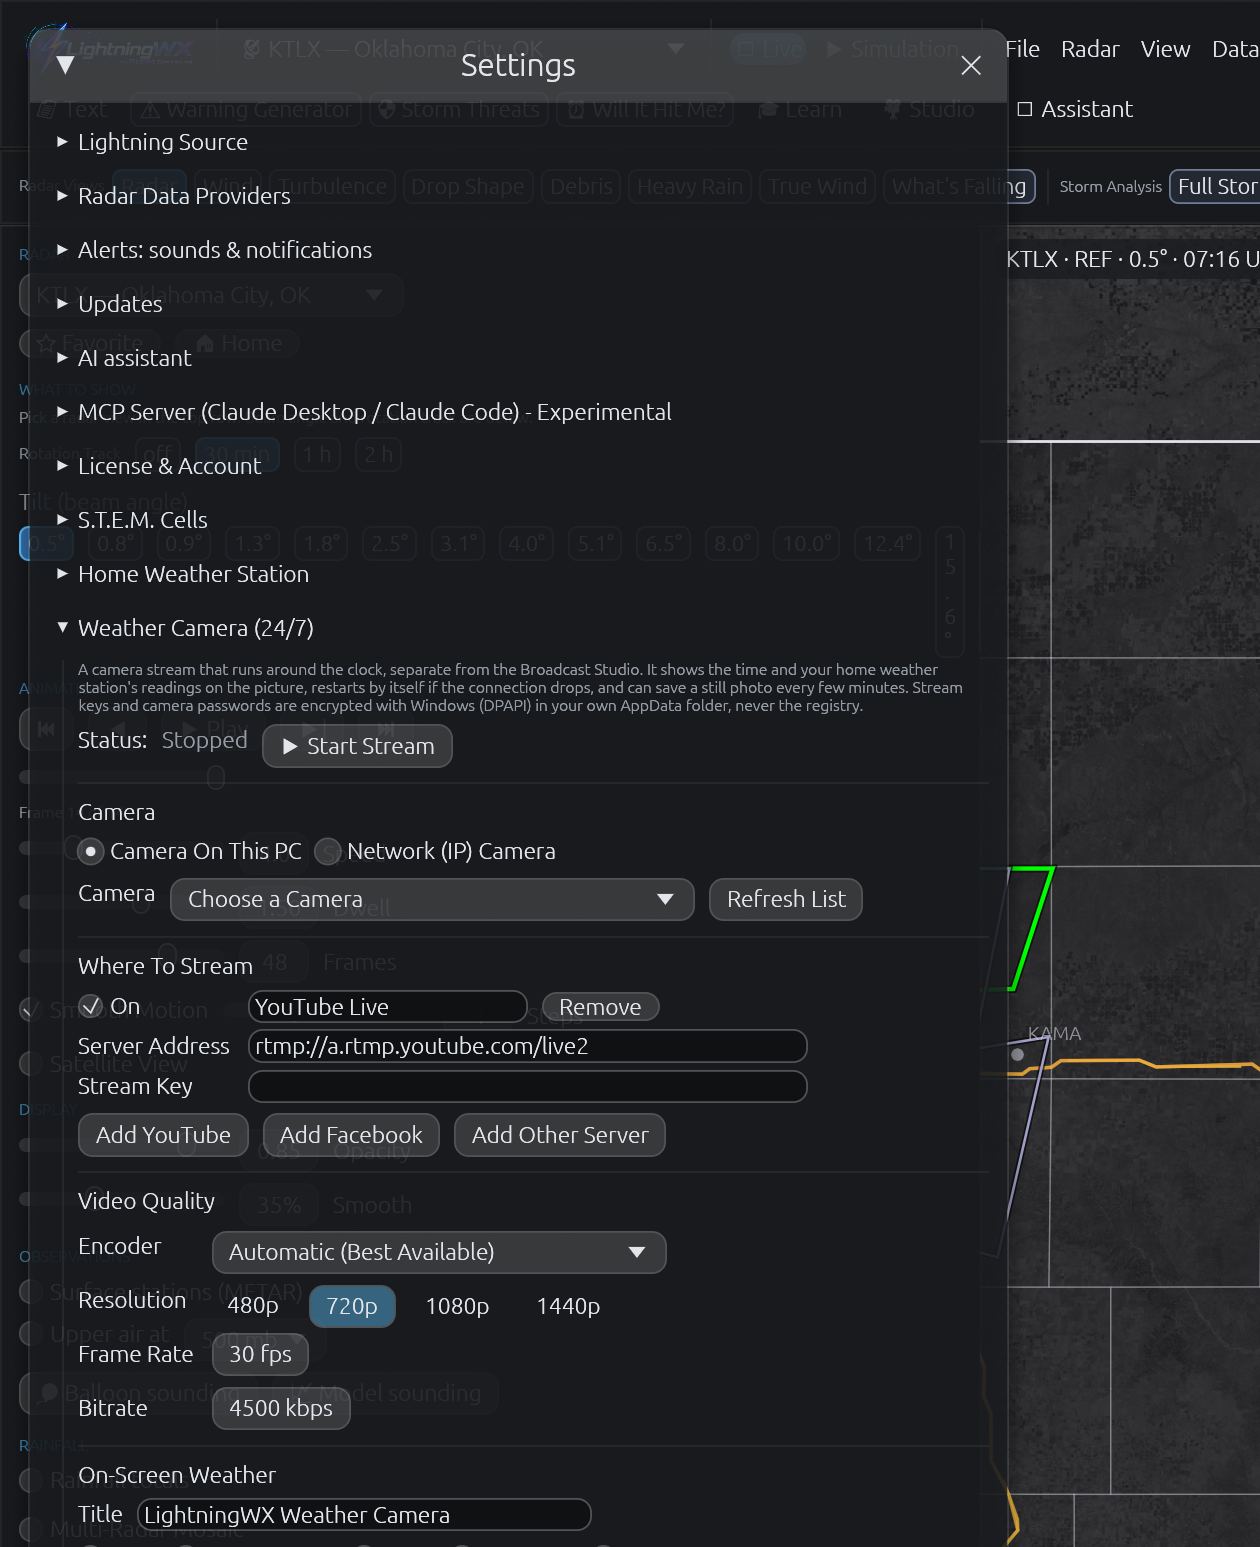Select 1440p resolution

[x=568, y=1306]
